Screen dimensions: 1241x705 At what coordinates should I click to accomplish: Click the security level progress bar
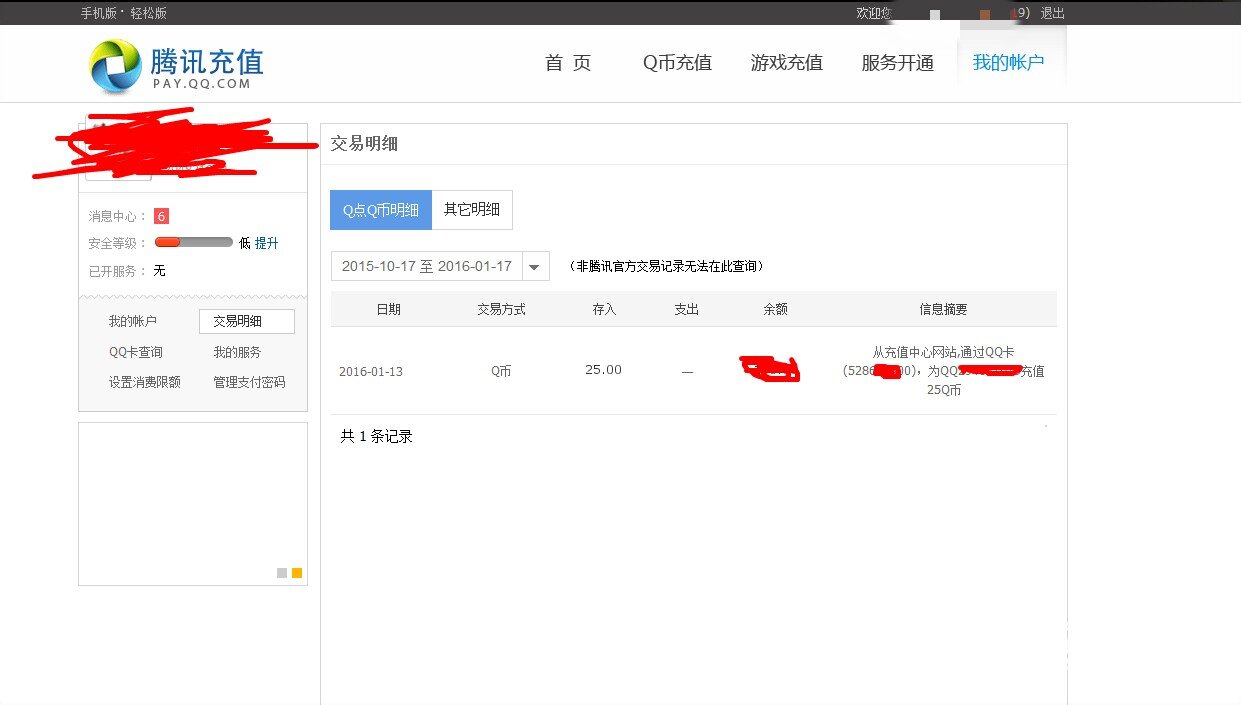point(194,243)
